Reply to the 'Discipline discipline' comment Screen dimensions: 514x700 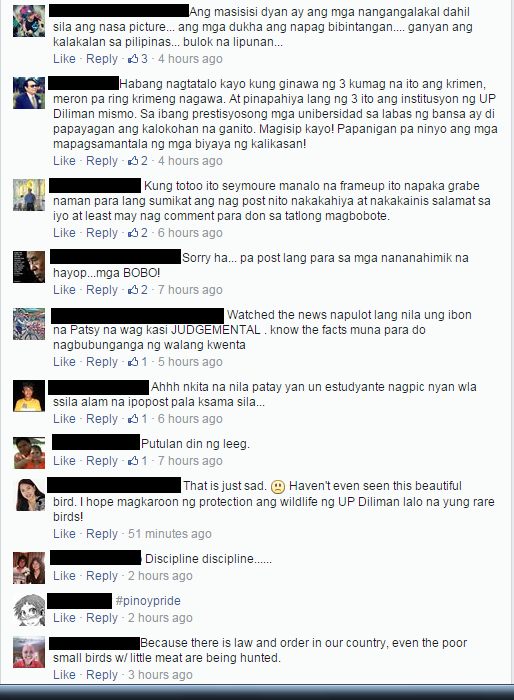102,575
